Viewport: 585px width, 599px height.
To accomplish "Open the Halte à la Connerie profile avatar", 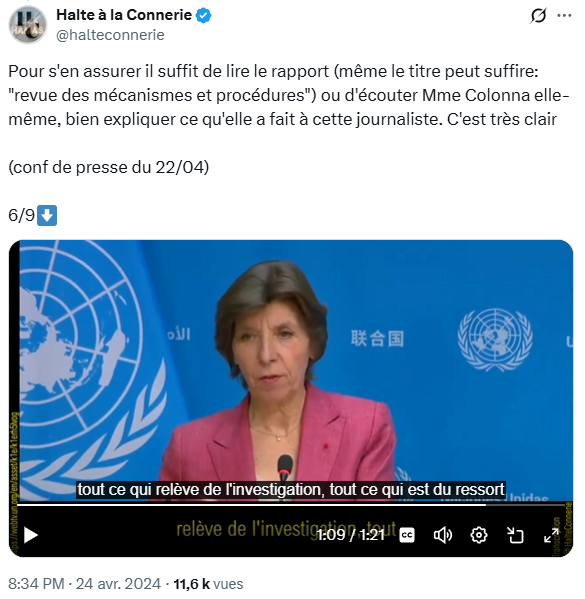I will [28, 25].
